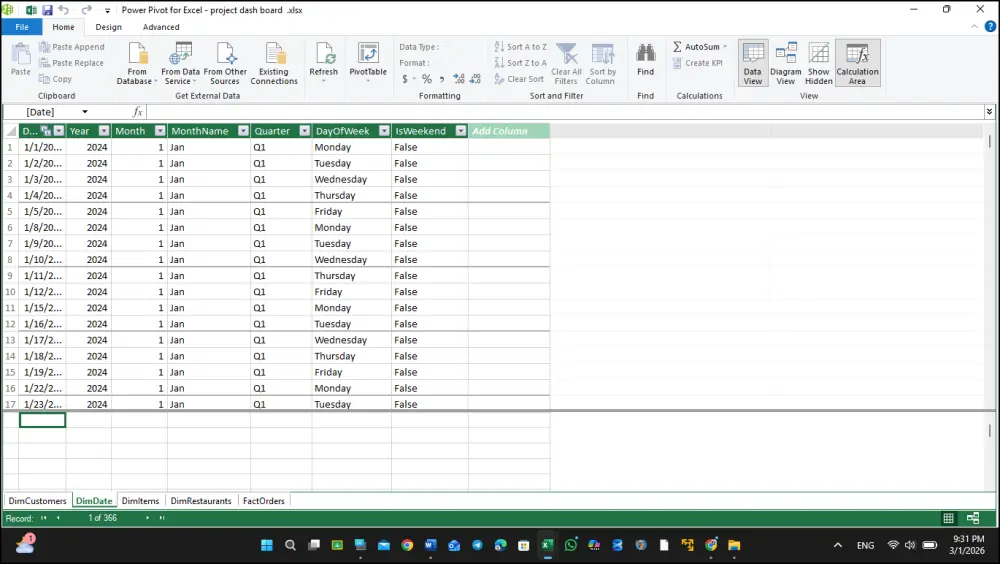Sort A to Z

coord(520,47)
